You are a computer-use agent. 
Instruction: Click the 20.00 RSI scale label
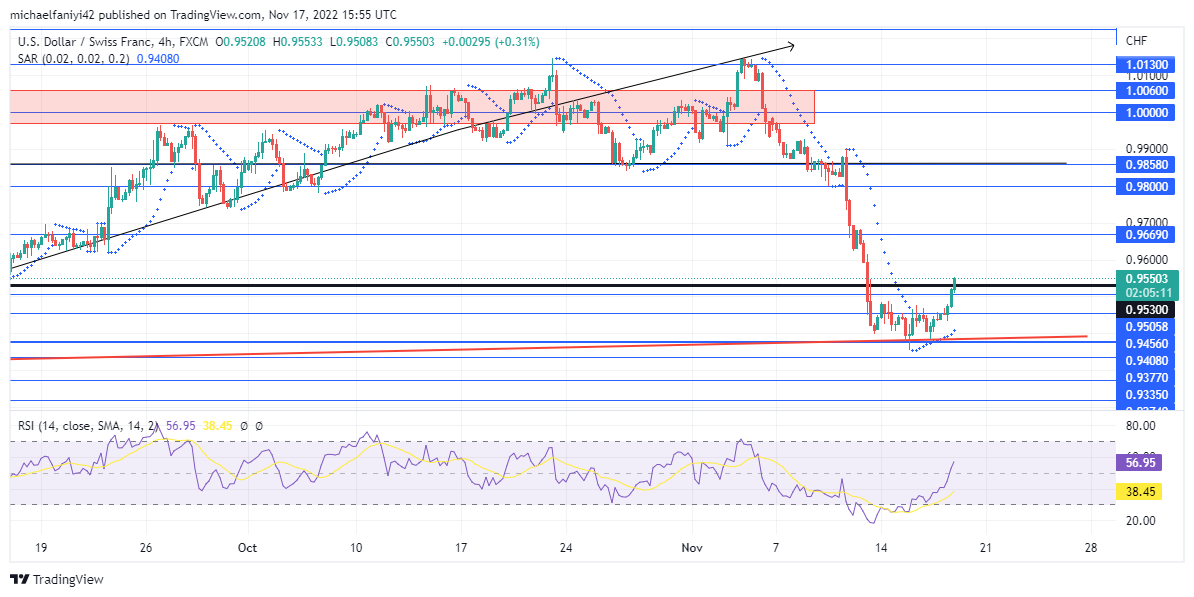[1139, 521]
